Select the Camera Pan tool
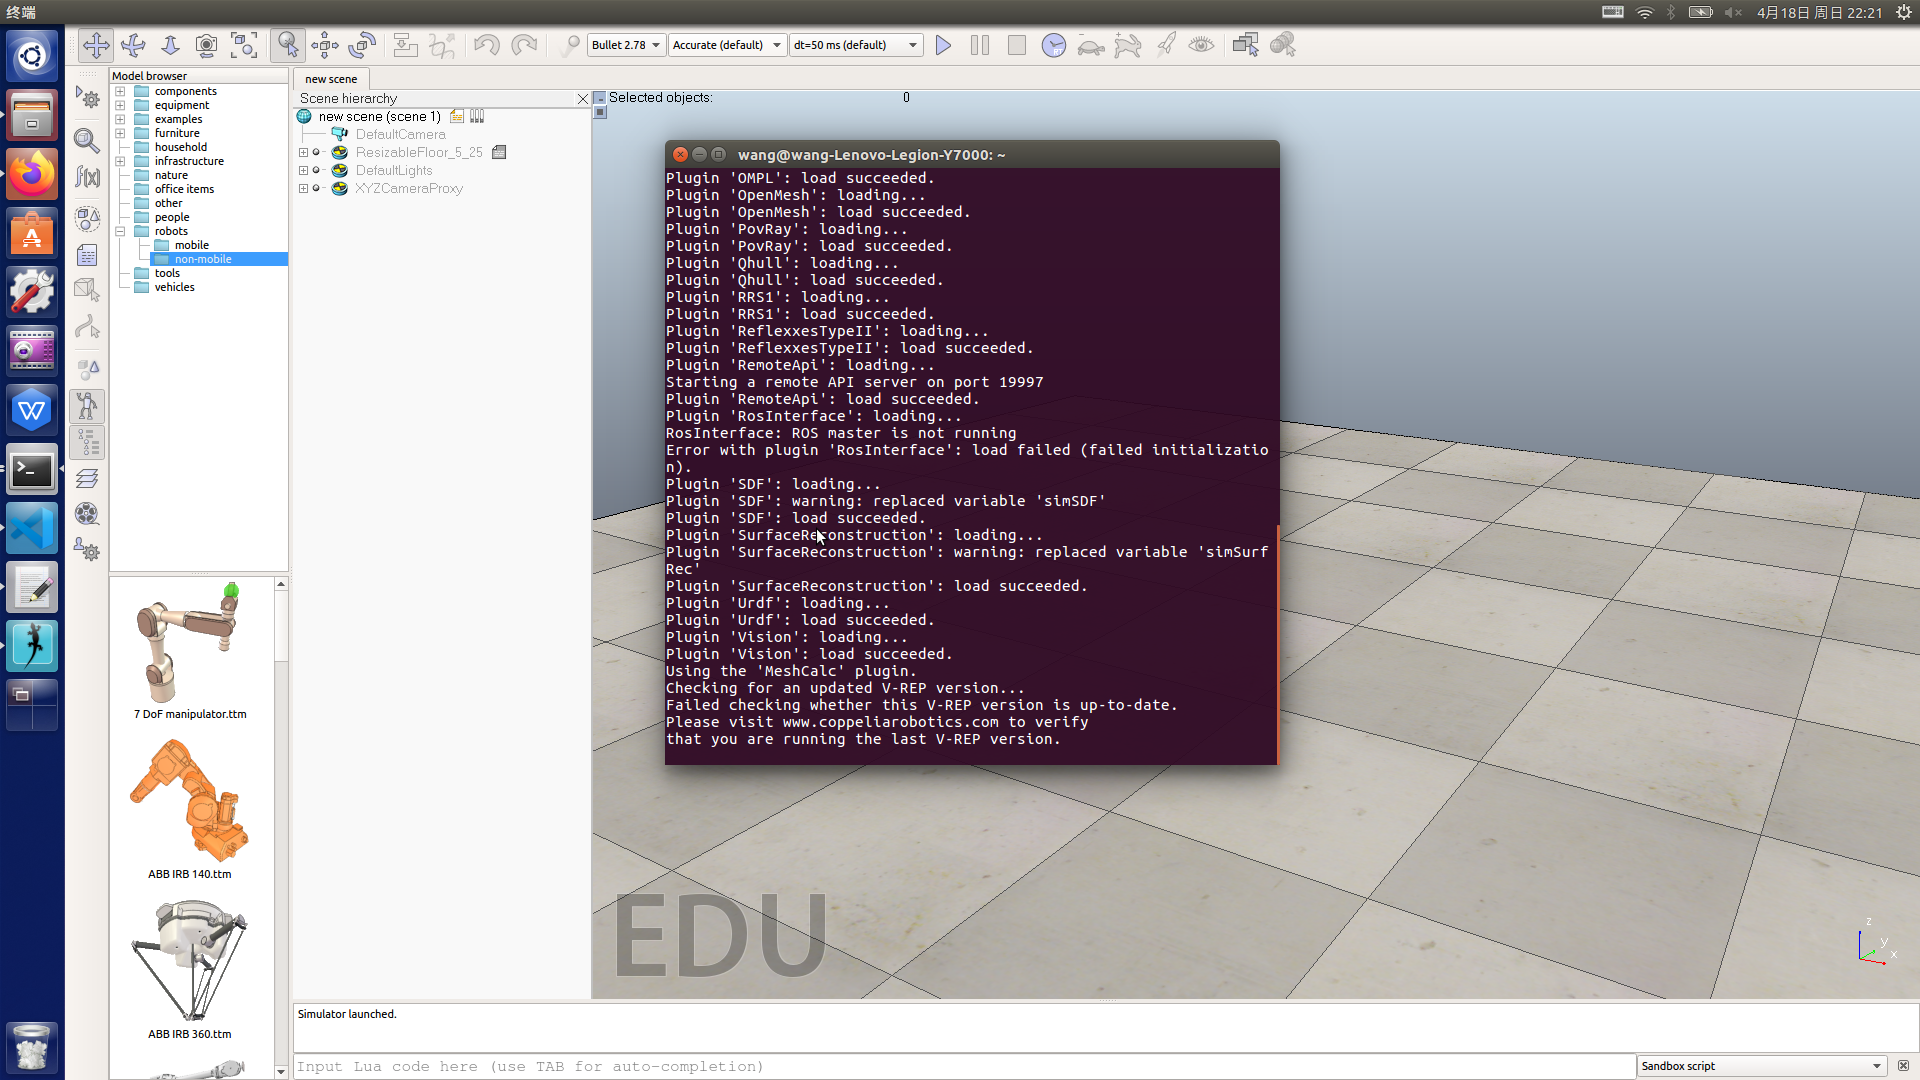The width and height of the screenshot is (1920, 1080). click(x=96, y=45)
